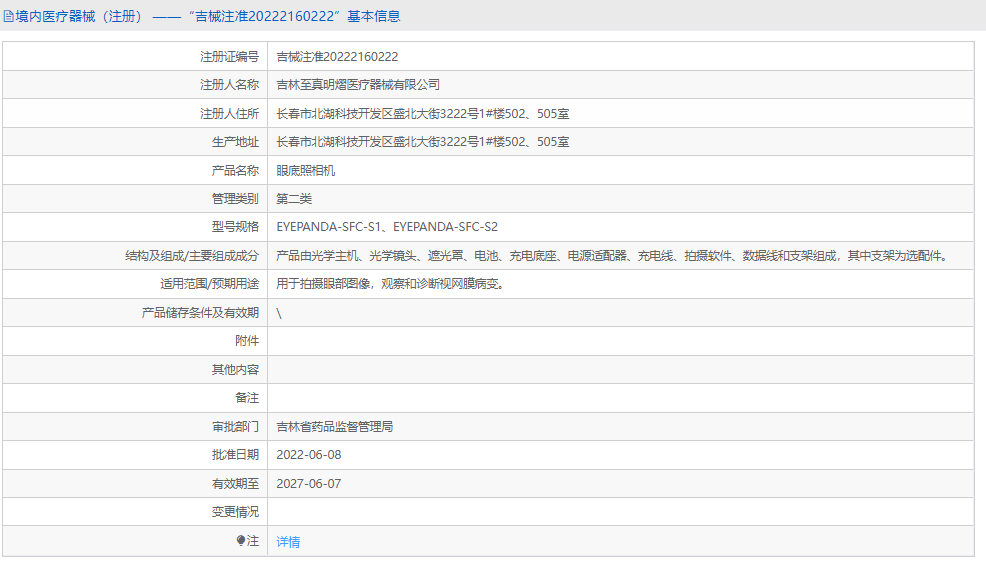Screen dimensions: 986x563
Task: Click the document icon before 境内医疗器械
Action: point(8,16)
